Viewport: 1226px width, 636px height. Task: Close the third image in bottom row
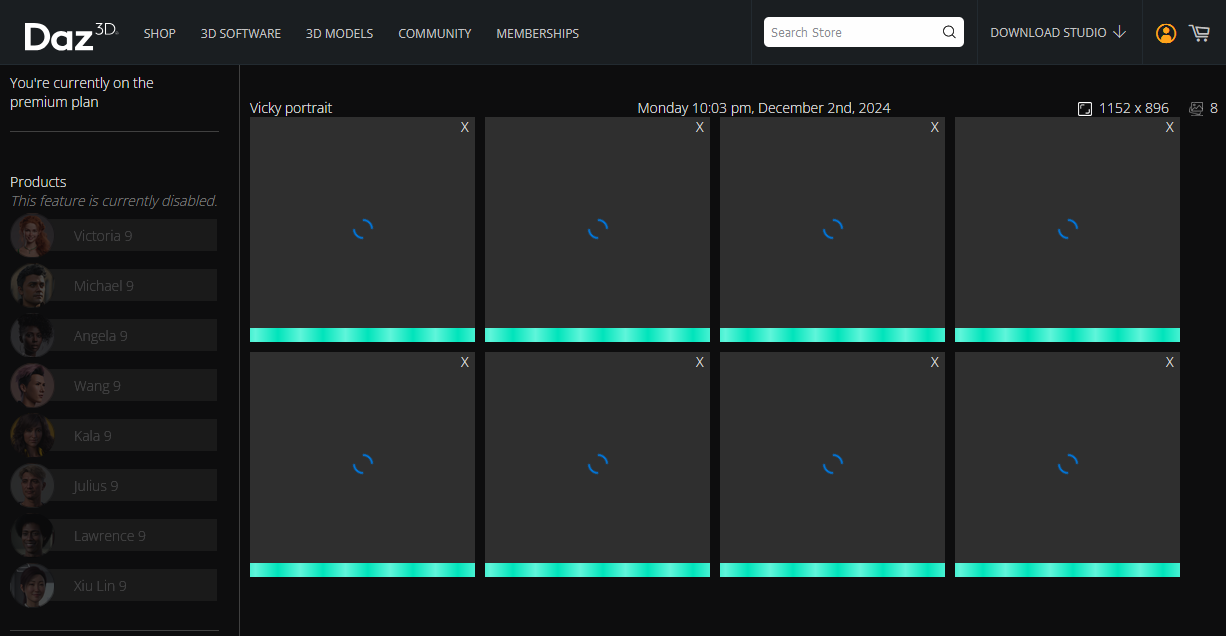(x=935, y=362)
